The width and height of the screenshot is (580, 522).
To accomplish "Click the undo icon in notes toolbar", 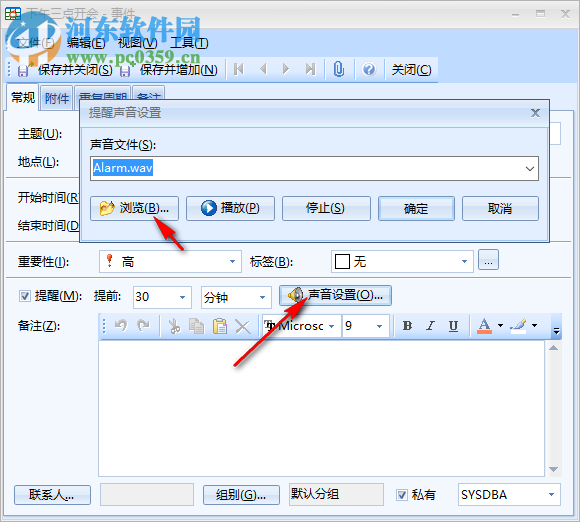I will coord(121,326).
